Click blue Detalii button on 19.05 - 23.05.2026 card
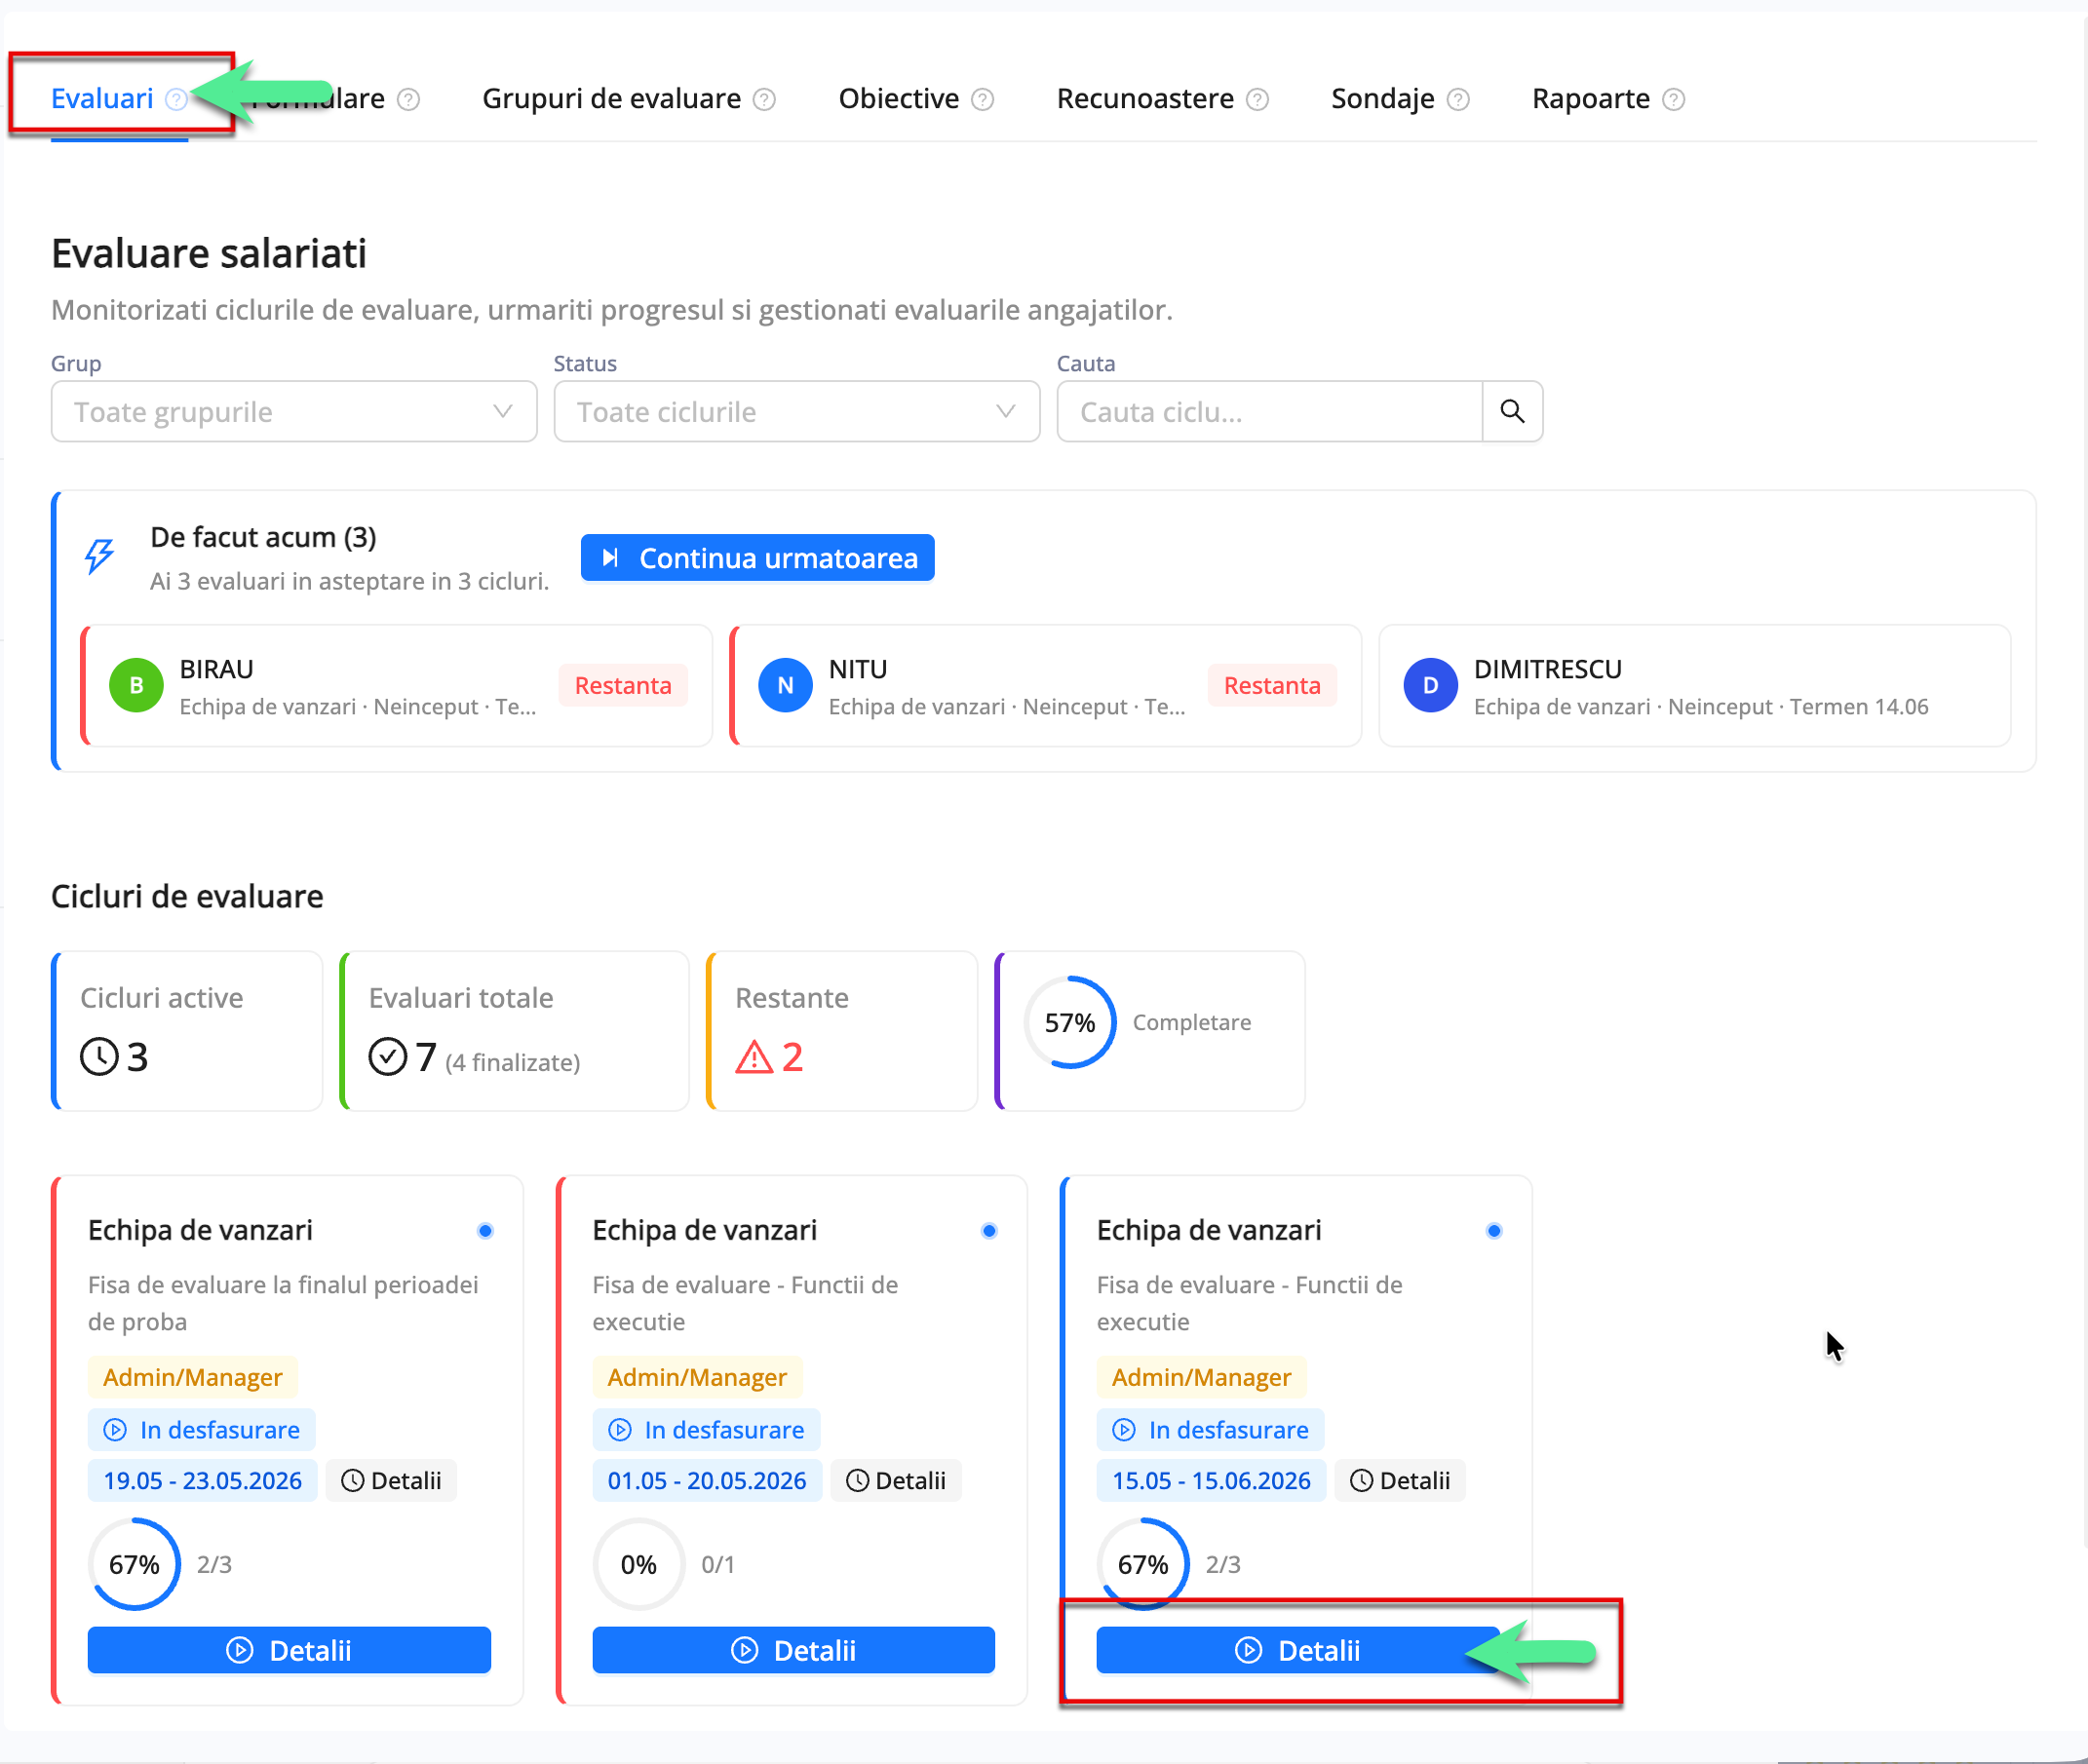Screen dimensions: 2088x1764 [289, 1649]
